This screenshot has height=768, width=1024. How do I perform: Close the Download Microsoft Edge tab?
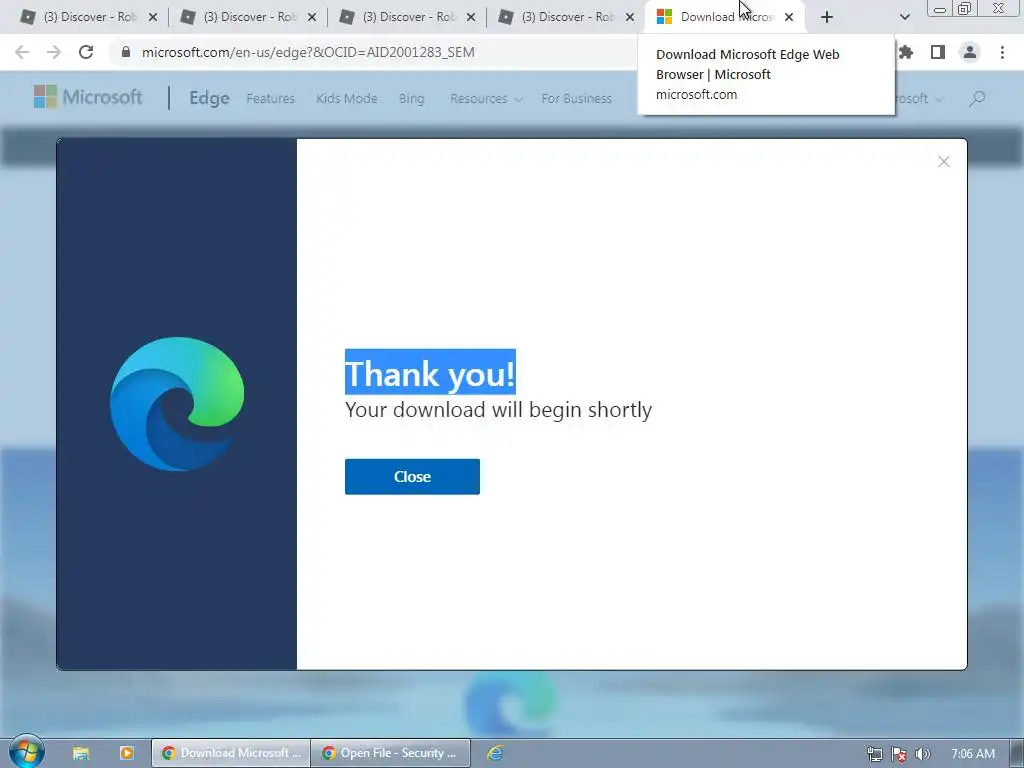click(789, 17)
